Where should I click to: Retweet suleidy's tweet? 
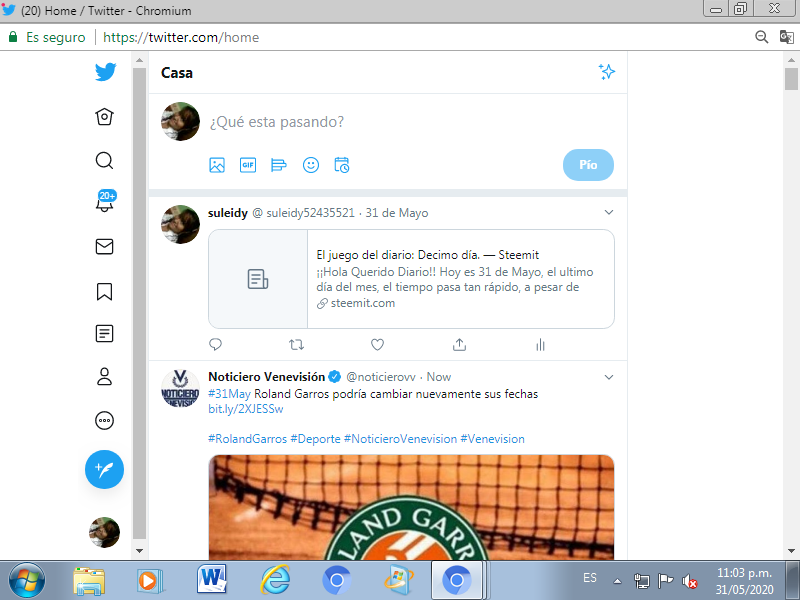[x=296, y=345]
